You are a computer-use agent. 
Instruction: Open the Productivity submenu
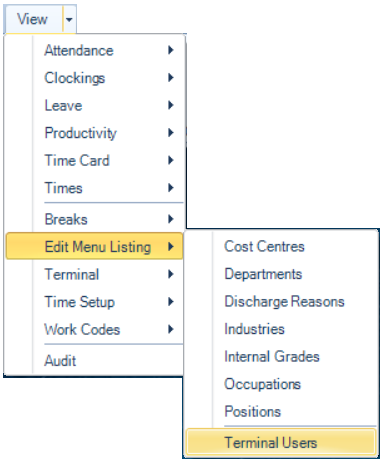(94, 133)
